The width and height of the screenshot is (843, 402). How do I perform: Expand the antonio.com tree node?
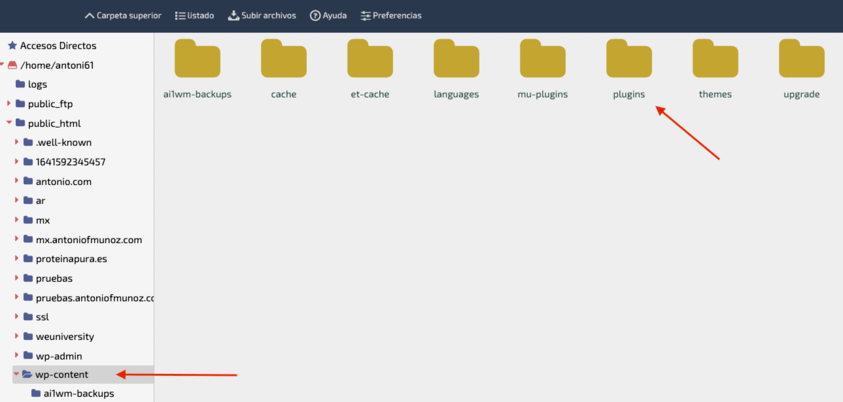pos(16,181)
